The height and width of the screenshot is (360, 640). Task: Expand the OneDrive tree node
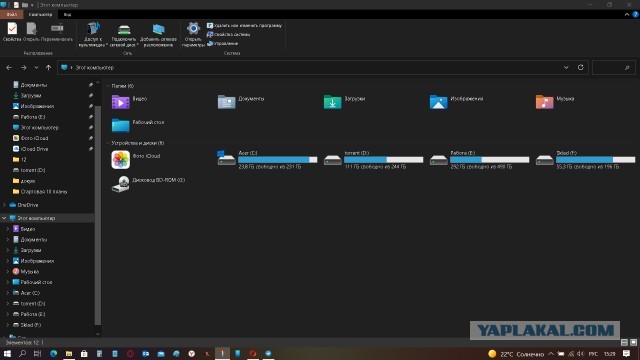(4, 205)
